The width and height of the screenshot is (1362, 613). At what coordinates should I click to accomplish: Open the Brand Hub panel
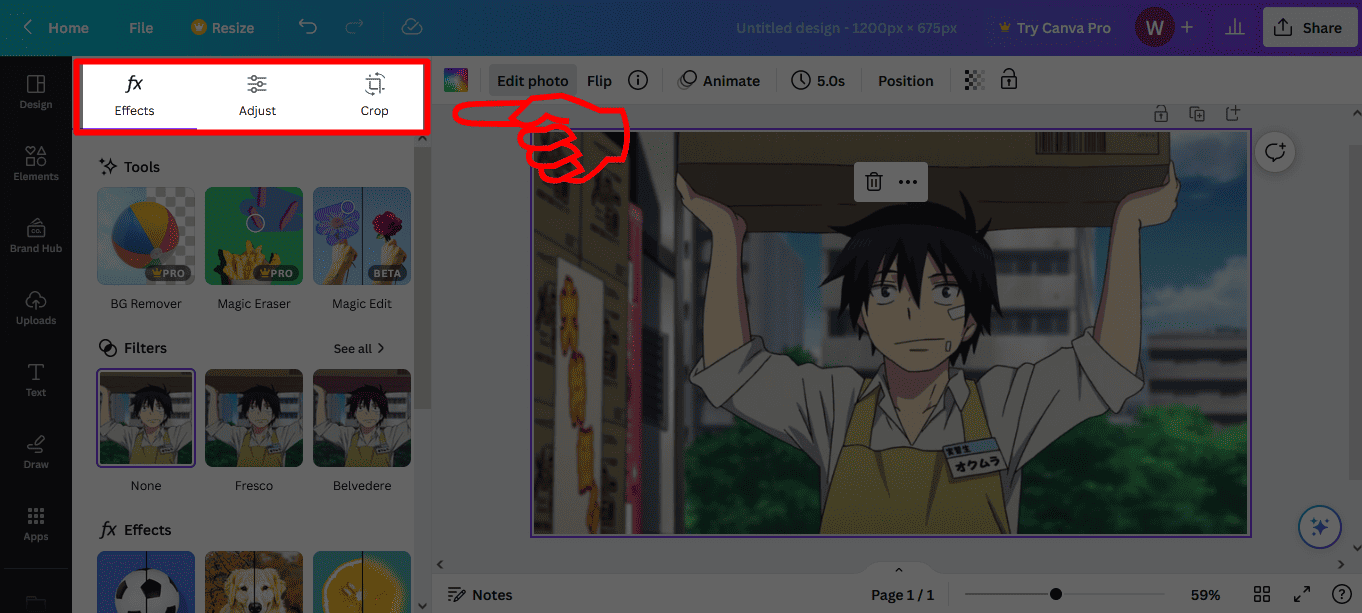coord(36,235)
